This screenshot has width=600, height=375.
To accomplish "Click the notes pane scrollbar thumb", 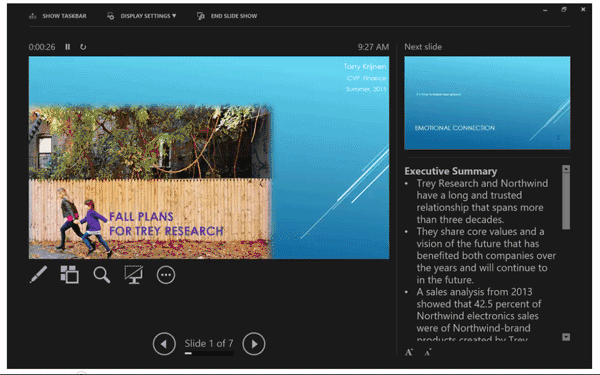I will point(566,201).
